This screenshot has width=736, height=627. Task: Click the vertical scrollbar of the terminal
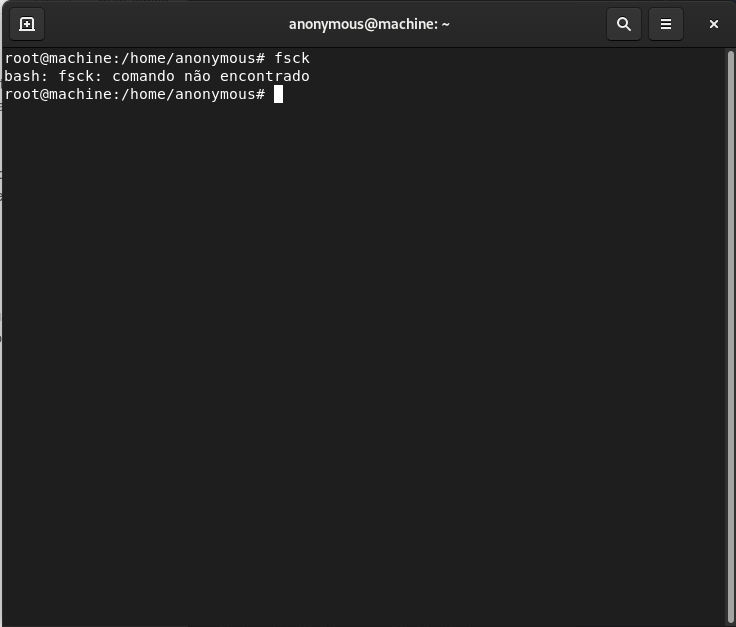pos(730,336)
